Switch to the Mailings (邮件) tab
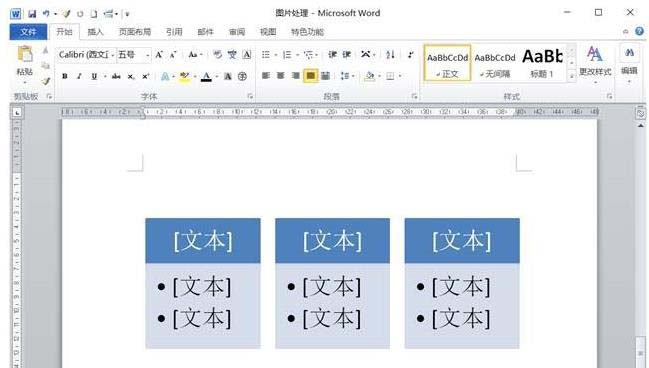The image size is (649, 368). (x=205, y=32)
